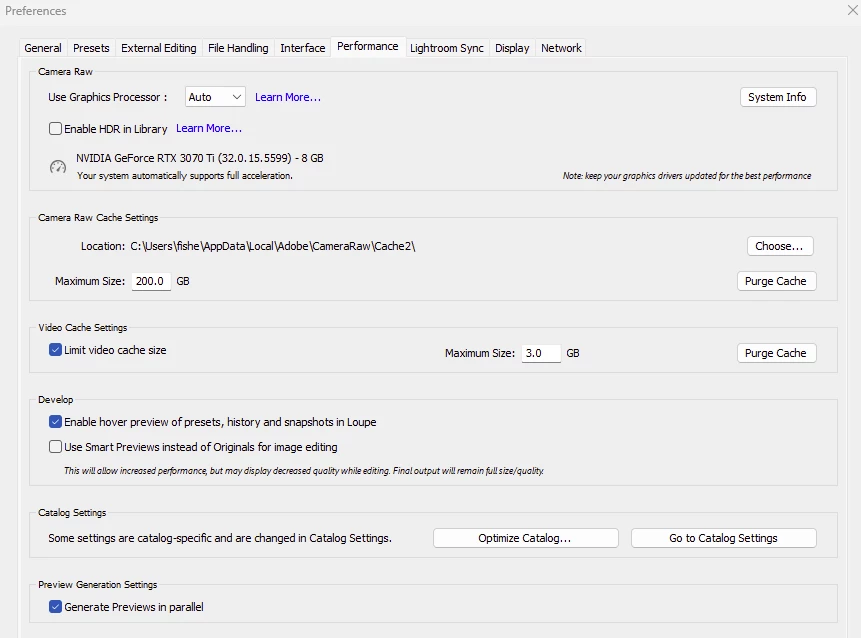
Task: Enable HDR in Library checkbox
Action: pos(55,128)
